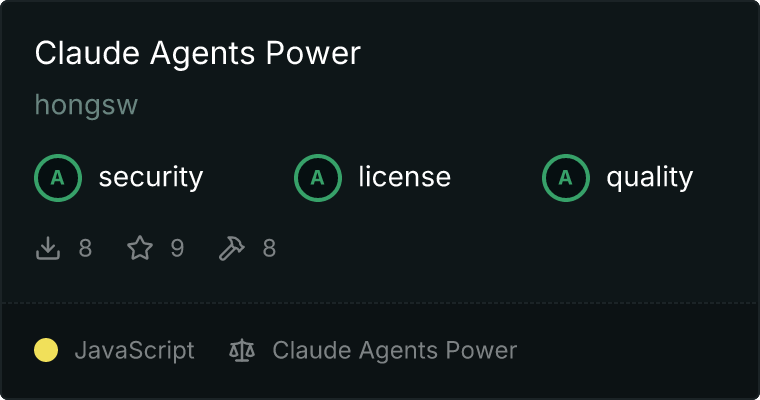Open the Claude Agents Power title
This screenshot has height=400, width=760.
198,53
